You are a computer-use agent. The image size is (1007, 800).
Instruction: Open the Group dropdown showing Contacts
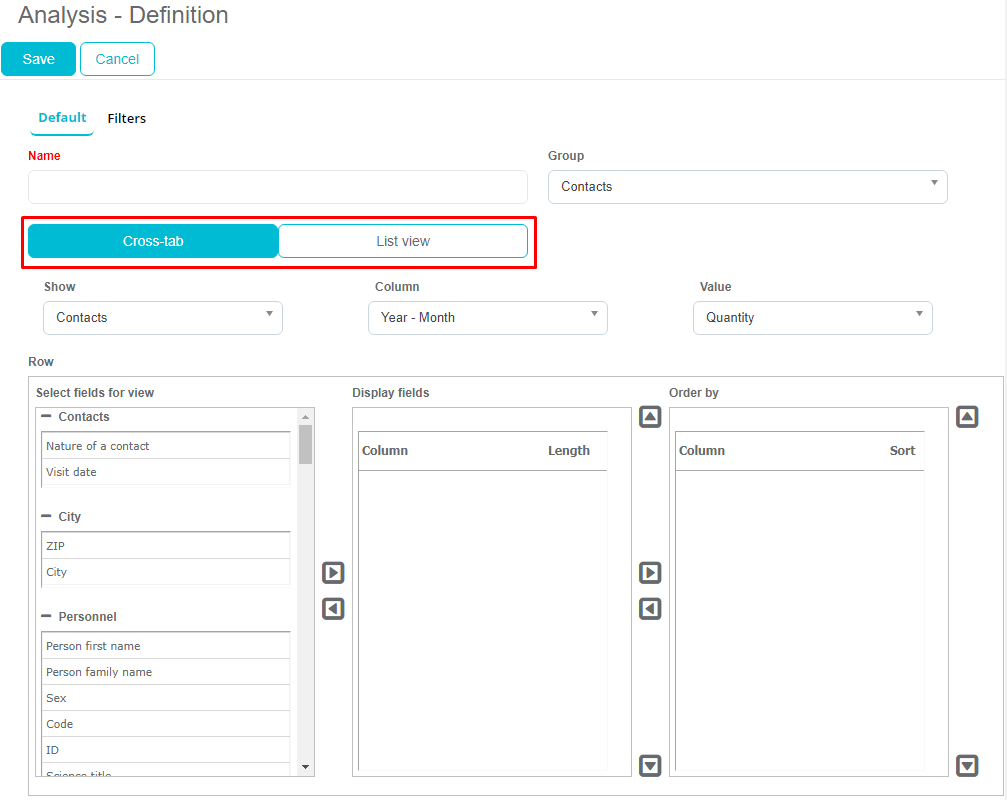pyautogui.click(x=747, y=187)
